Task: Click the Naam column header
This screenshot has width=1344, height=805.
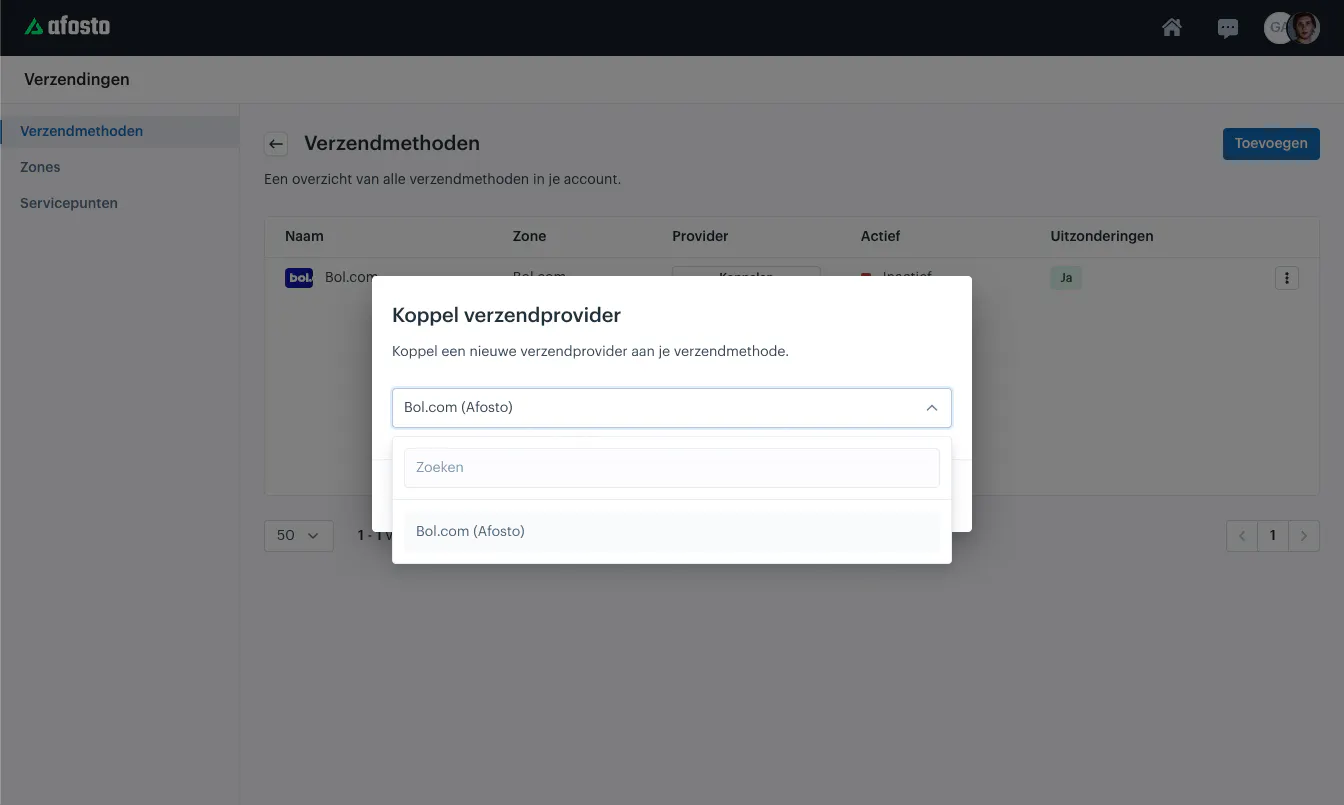Action: (x=304, y=236)
